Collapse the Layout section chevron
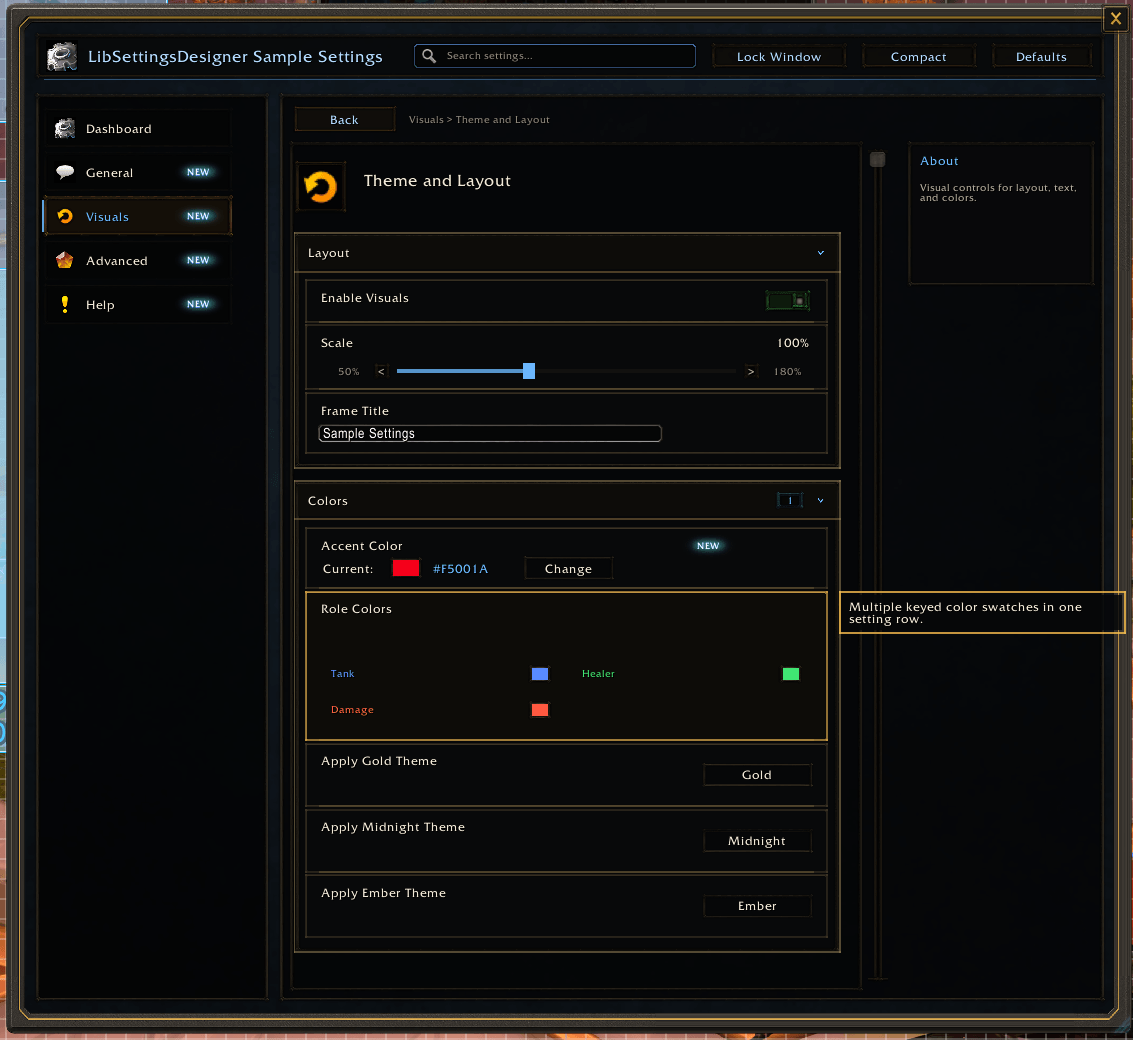 click(x=821, y=253)
